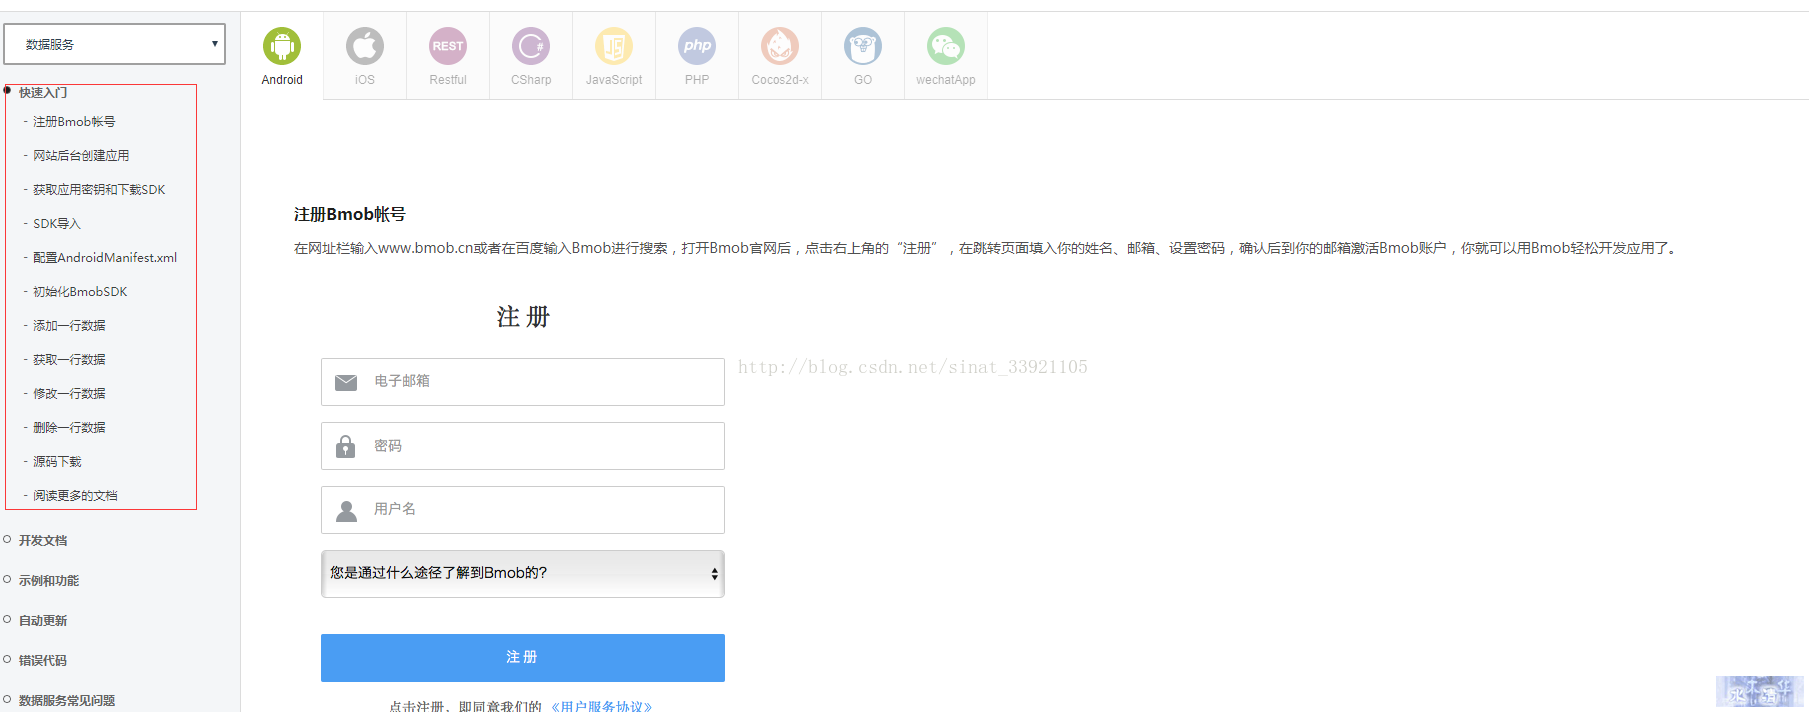The width and height of the screenshot is (1809, 712).
Task: Open the 获取应用密钥和下载SDK sidebar item
Action: 99,190
